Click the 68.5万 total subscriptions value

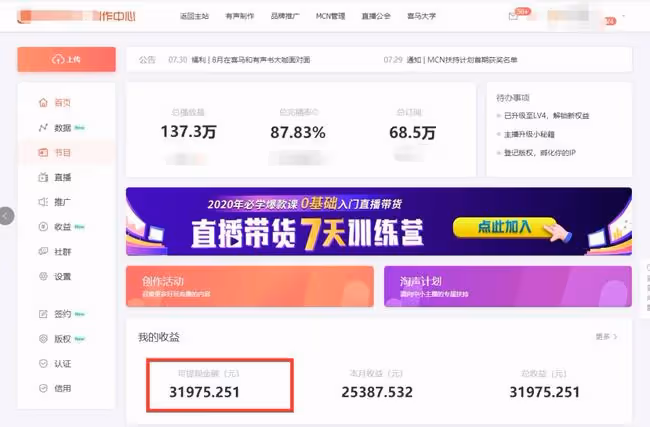pos(412,133)
